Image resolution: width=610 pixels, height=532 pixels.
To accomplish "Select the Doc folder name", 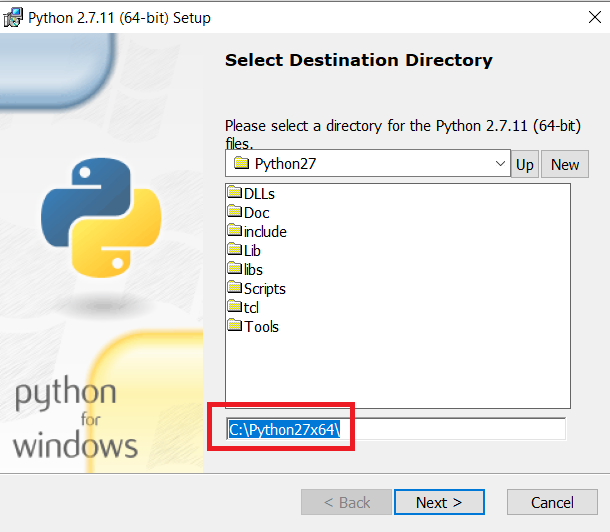I will pyautogui.click(x=256, y=213).
